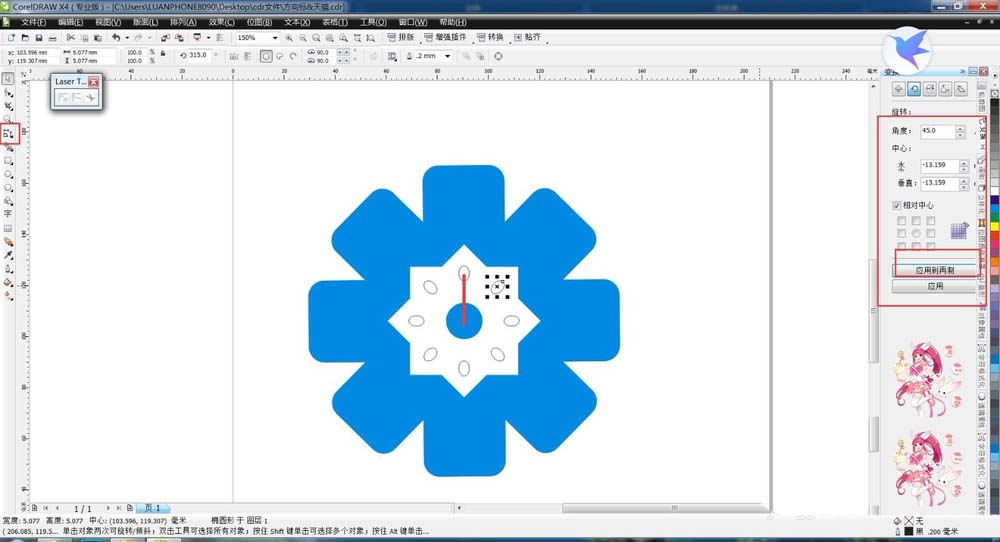Select the Outline pen tool
Image resolution: width=1000 pixels, height=542 pixels.
(8, 268)
